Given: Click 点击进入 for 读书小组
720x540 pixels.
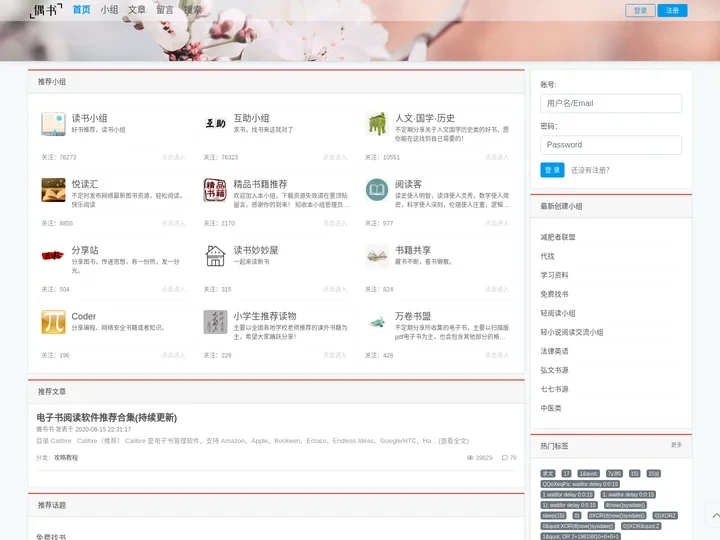Looking at the screenshot, I should [x=173, y=157].
